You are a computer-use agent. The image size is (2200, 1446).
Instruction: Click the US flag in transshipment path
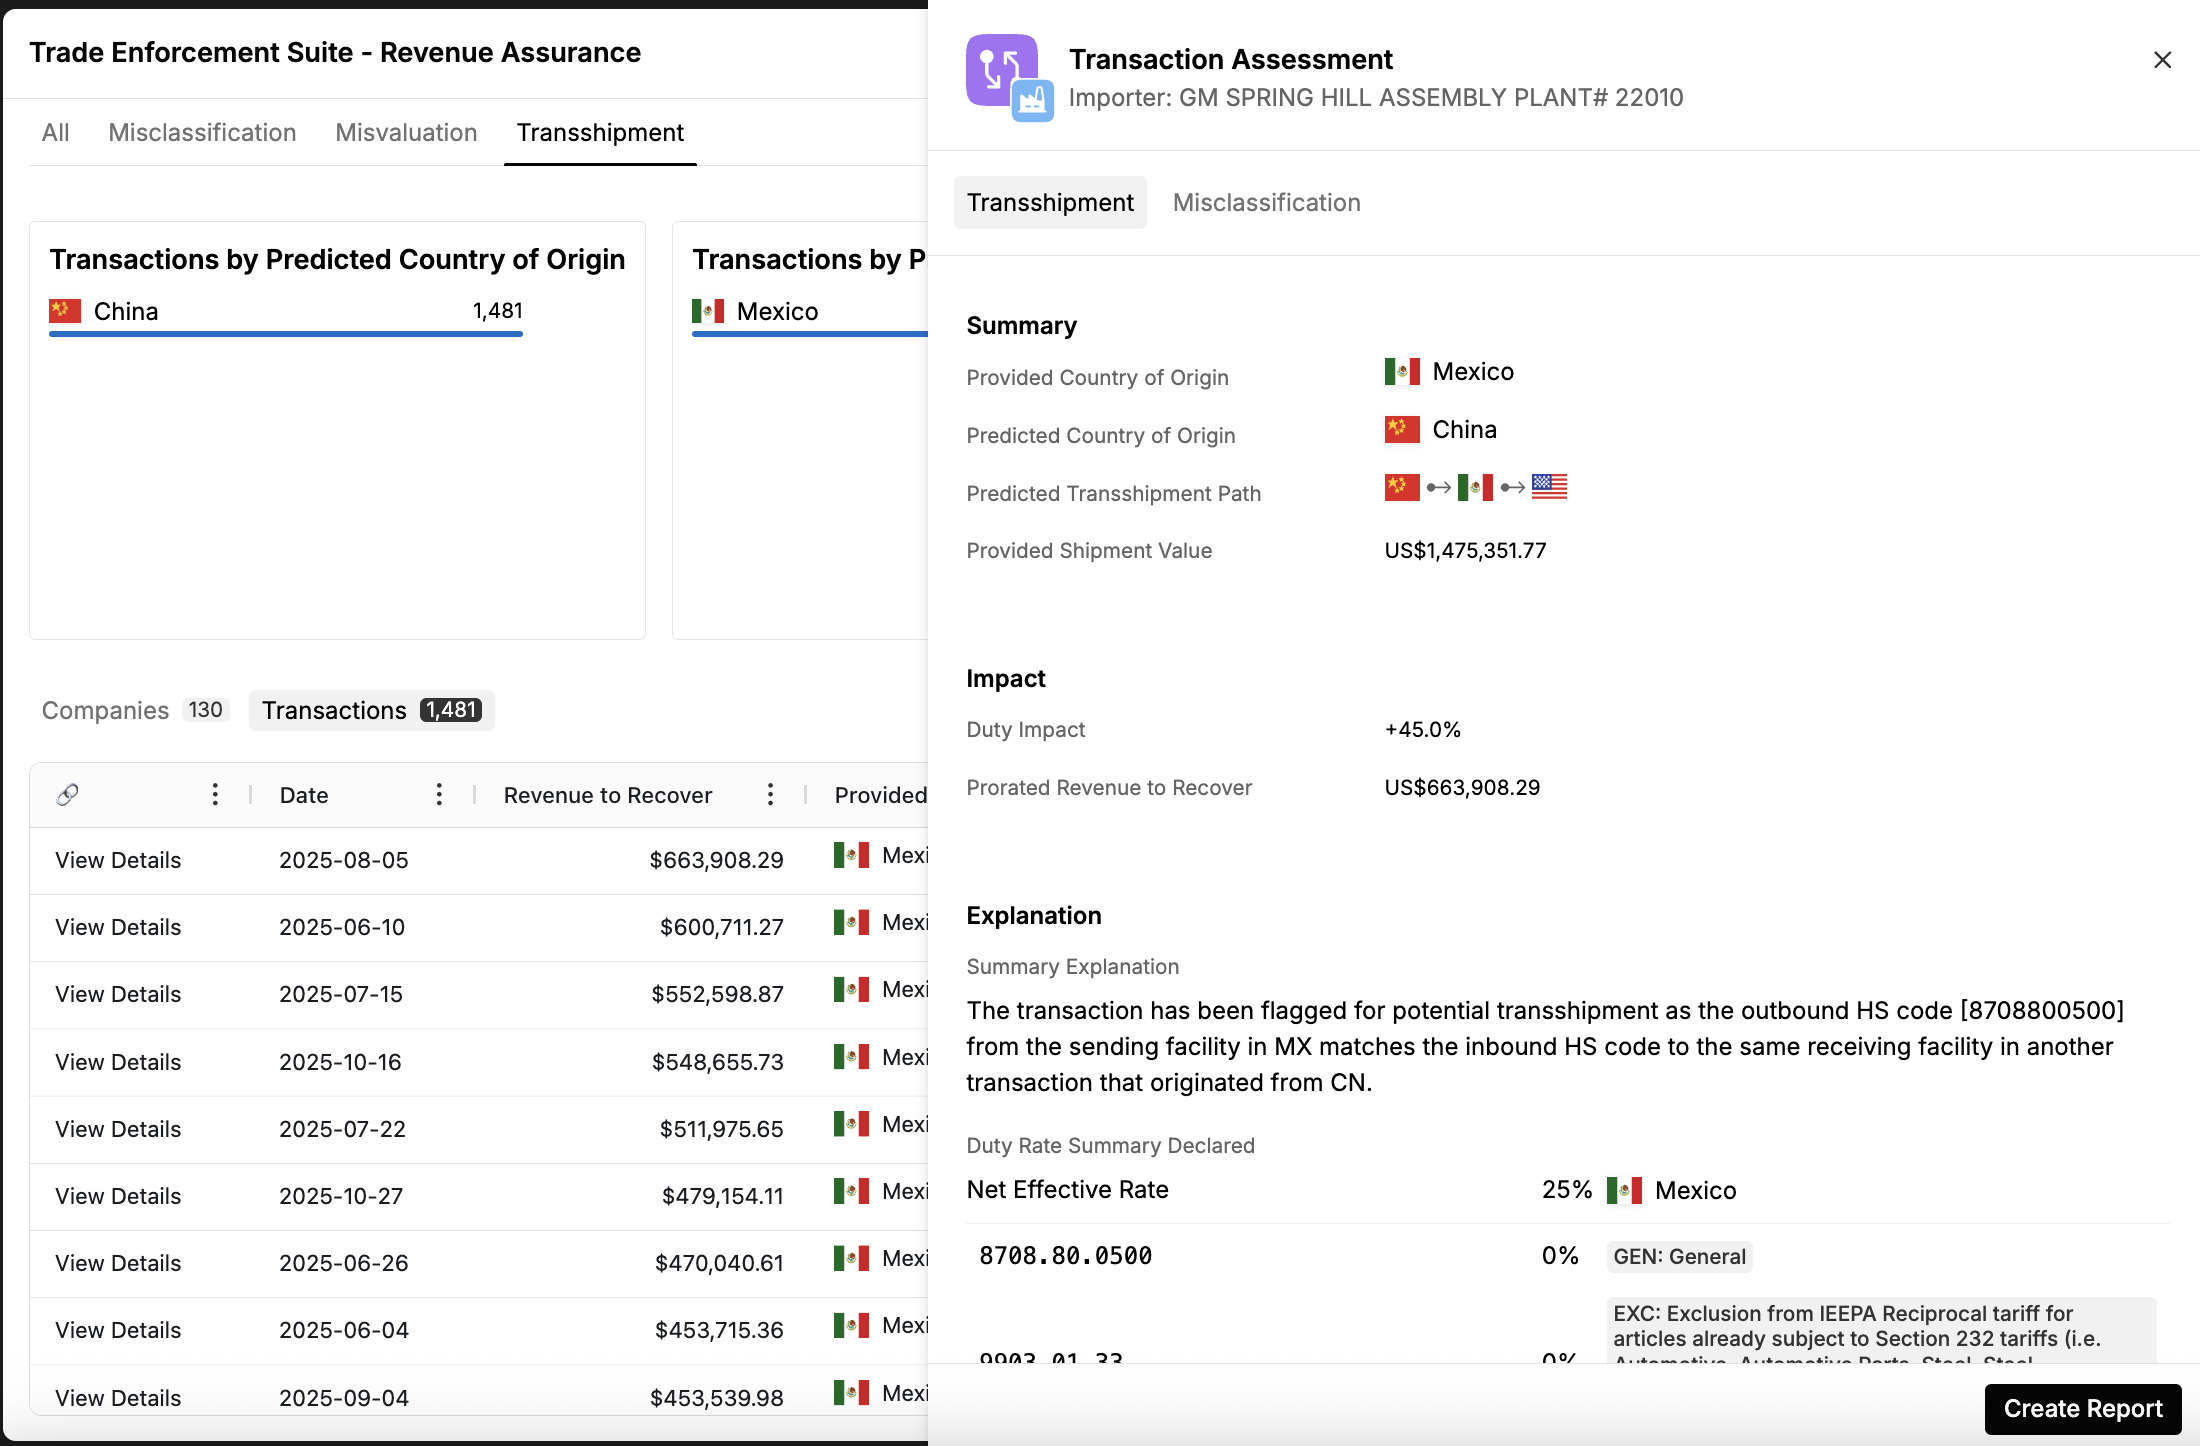point(1549,487)
